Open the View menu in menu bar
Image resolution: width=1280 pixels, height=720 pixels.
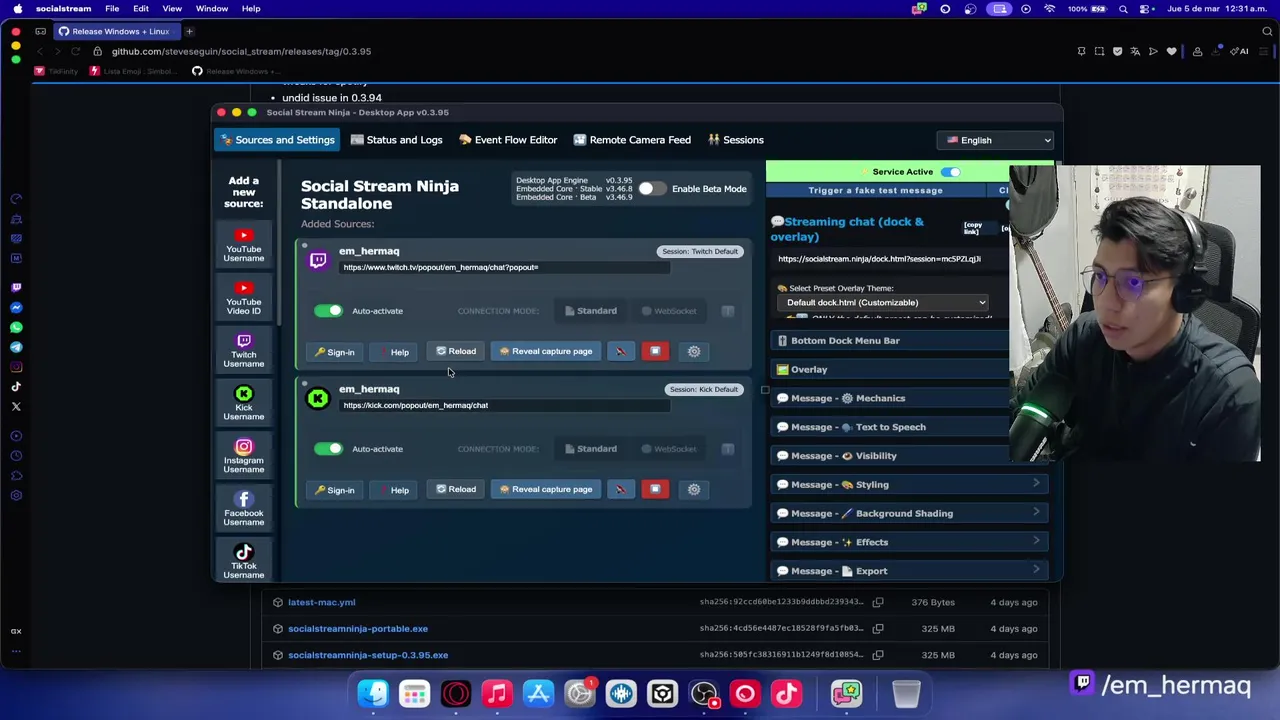click(172, 9)
